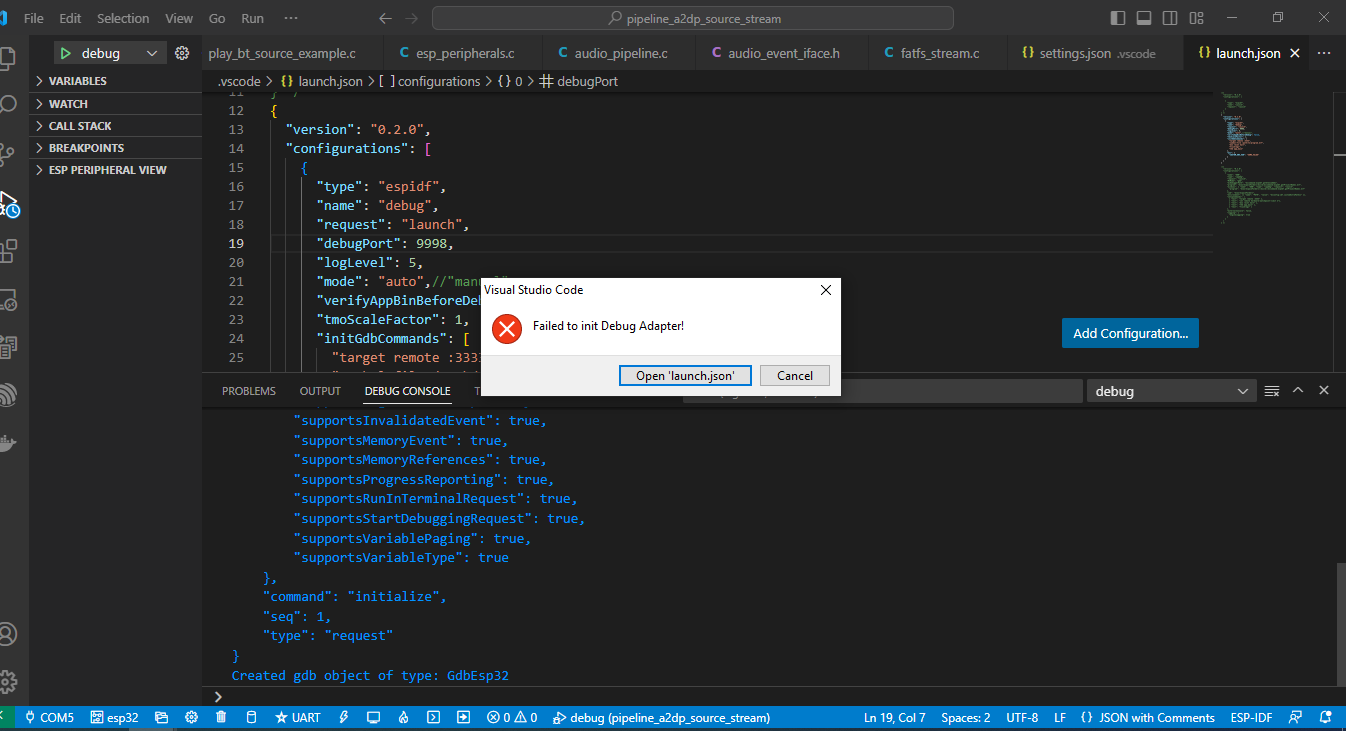1346x731 pixels.
Task: Click the pipeline_a2dp_source_stream command center search box
Action: tap(693, 18)
